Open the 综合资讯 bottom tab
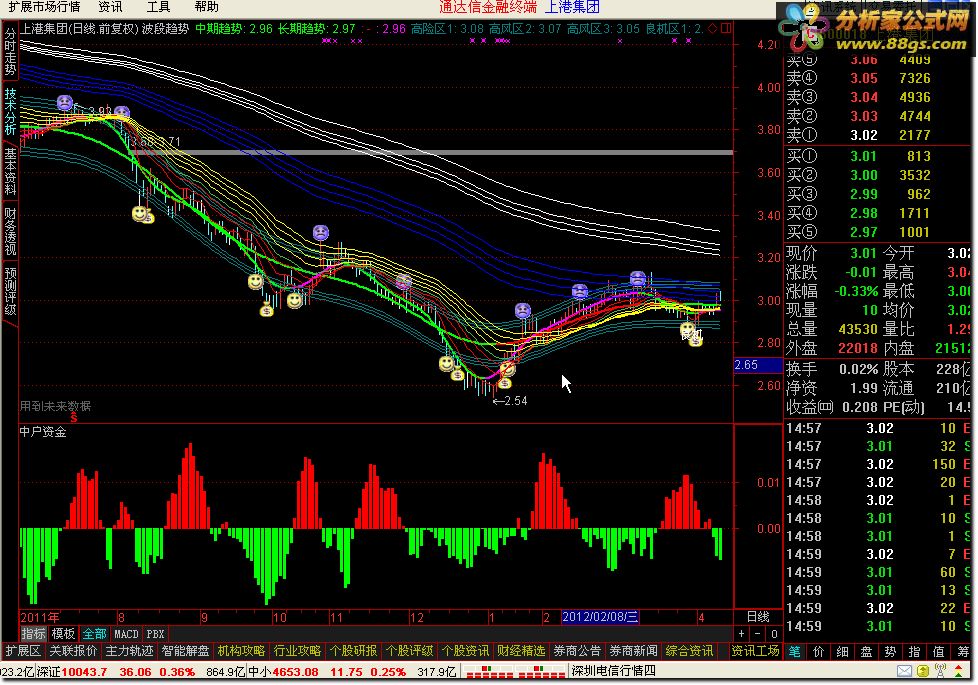The width and height of the screenshot is (978, 685). click(690, 651)
